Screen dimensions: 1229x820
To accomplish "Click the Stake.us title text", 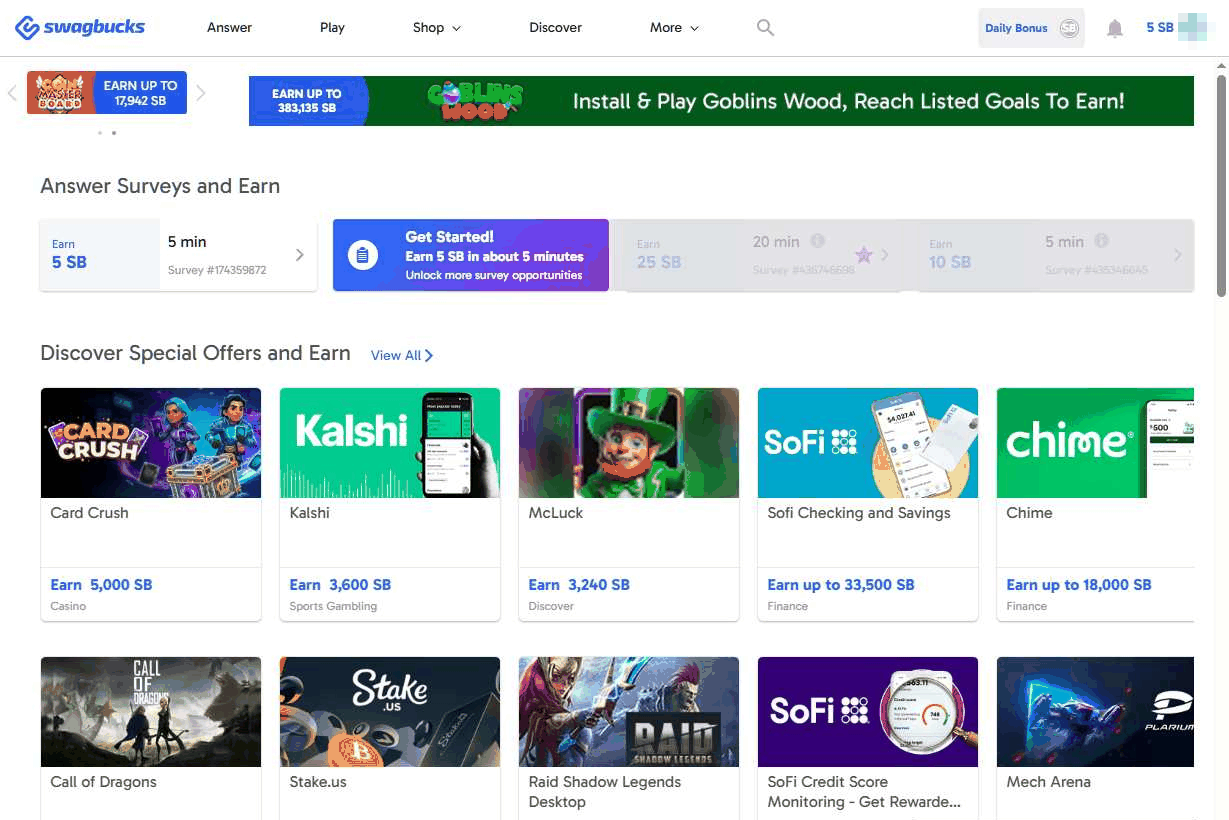I will click(x=318, y=782).
